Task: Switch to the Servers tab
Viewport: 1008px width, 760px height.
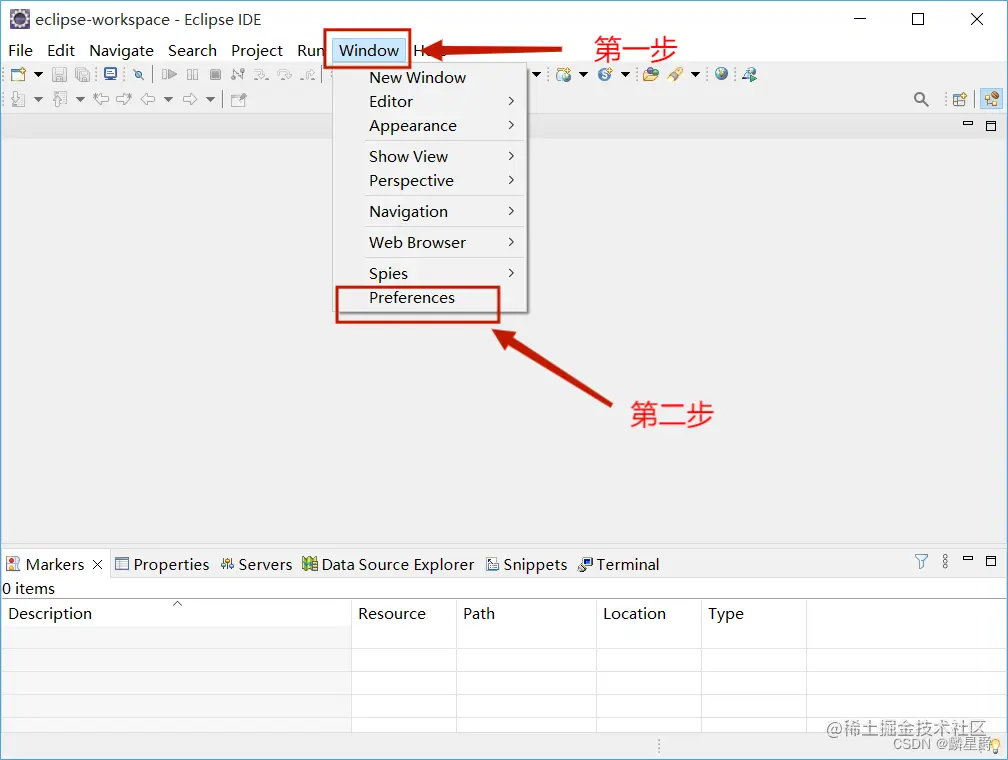Action: pos(256,565)
